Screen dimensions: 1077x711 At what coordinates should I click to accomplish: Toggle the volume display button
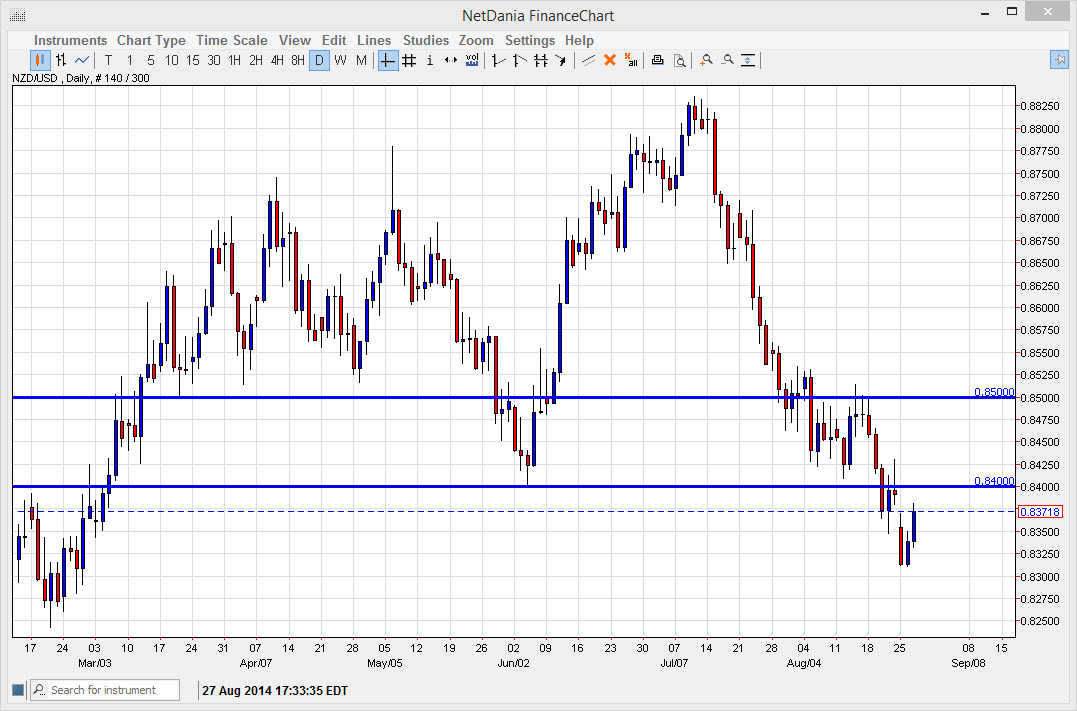click(x=471, y=60)
